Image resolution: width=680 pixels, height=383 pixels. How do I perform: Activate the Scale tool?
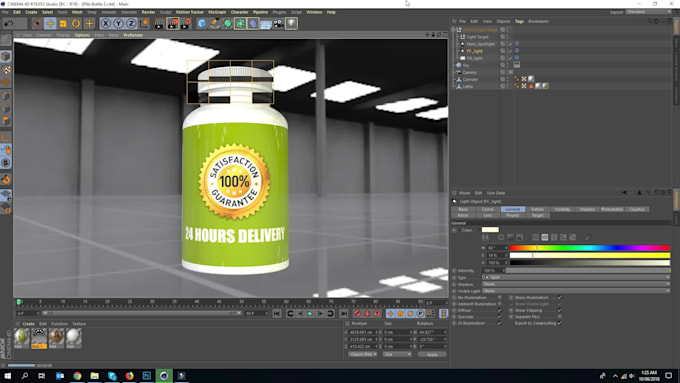(63, 23)
